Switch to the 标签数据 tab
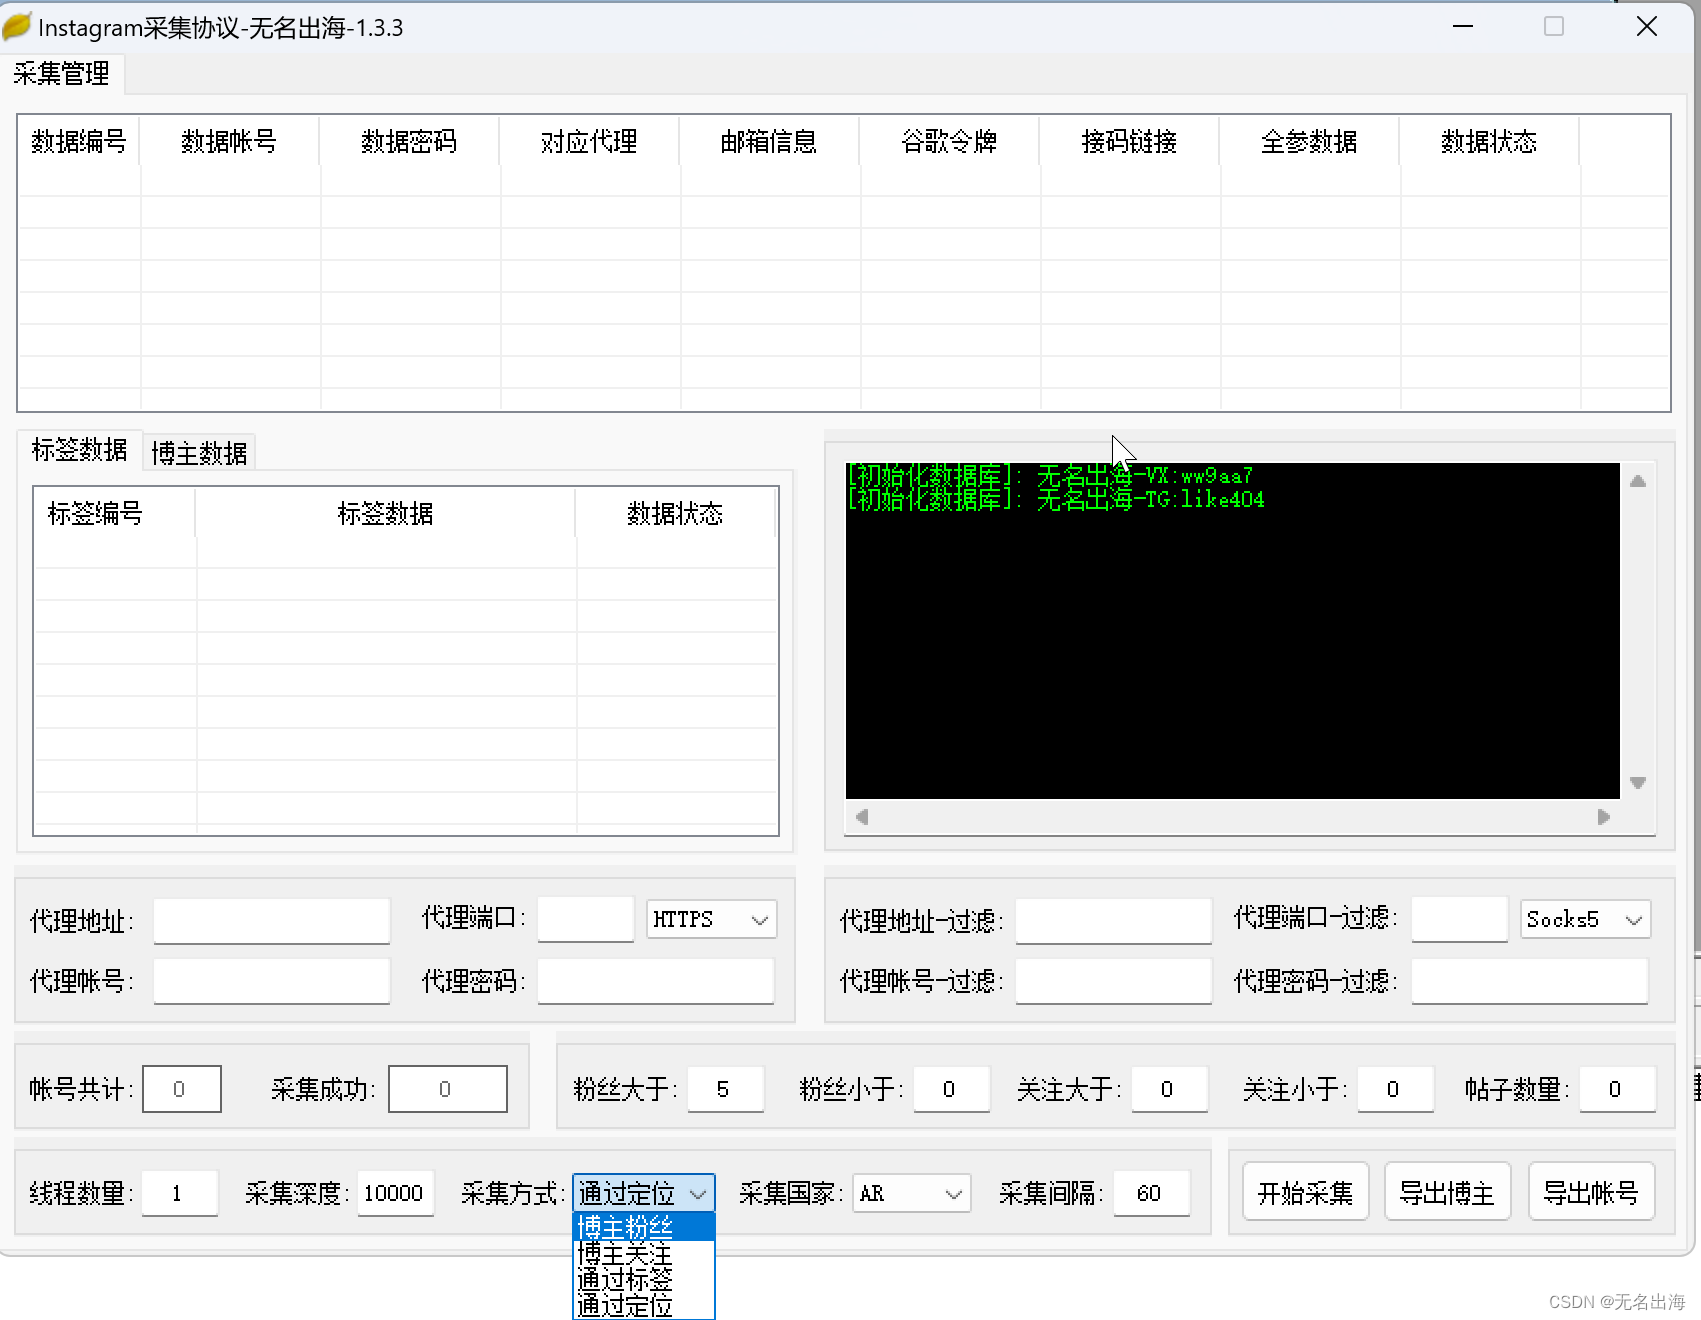This screenshot has width=1701, height=1320. click(x=80, y=450)
